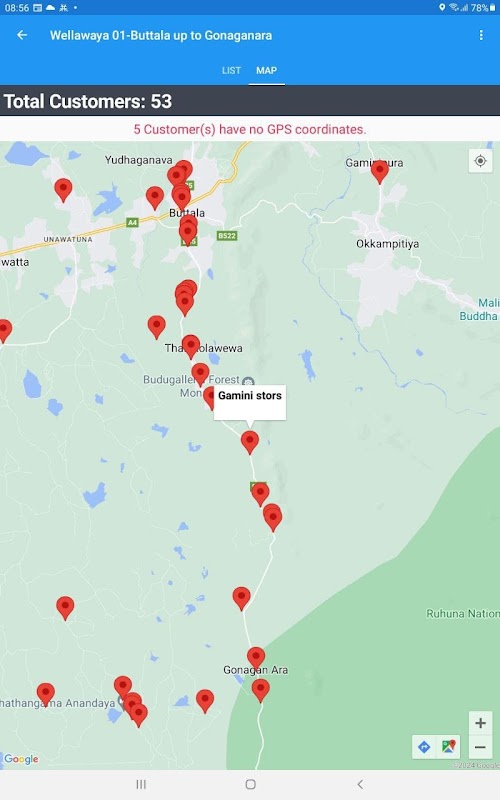Tap the Android home button
Screen dimensions: 500x800
250,784
